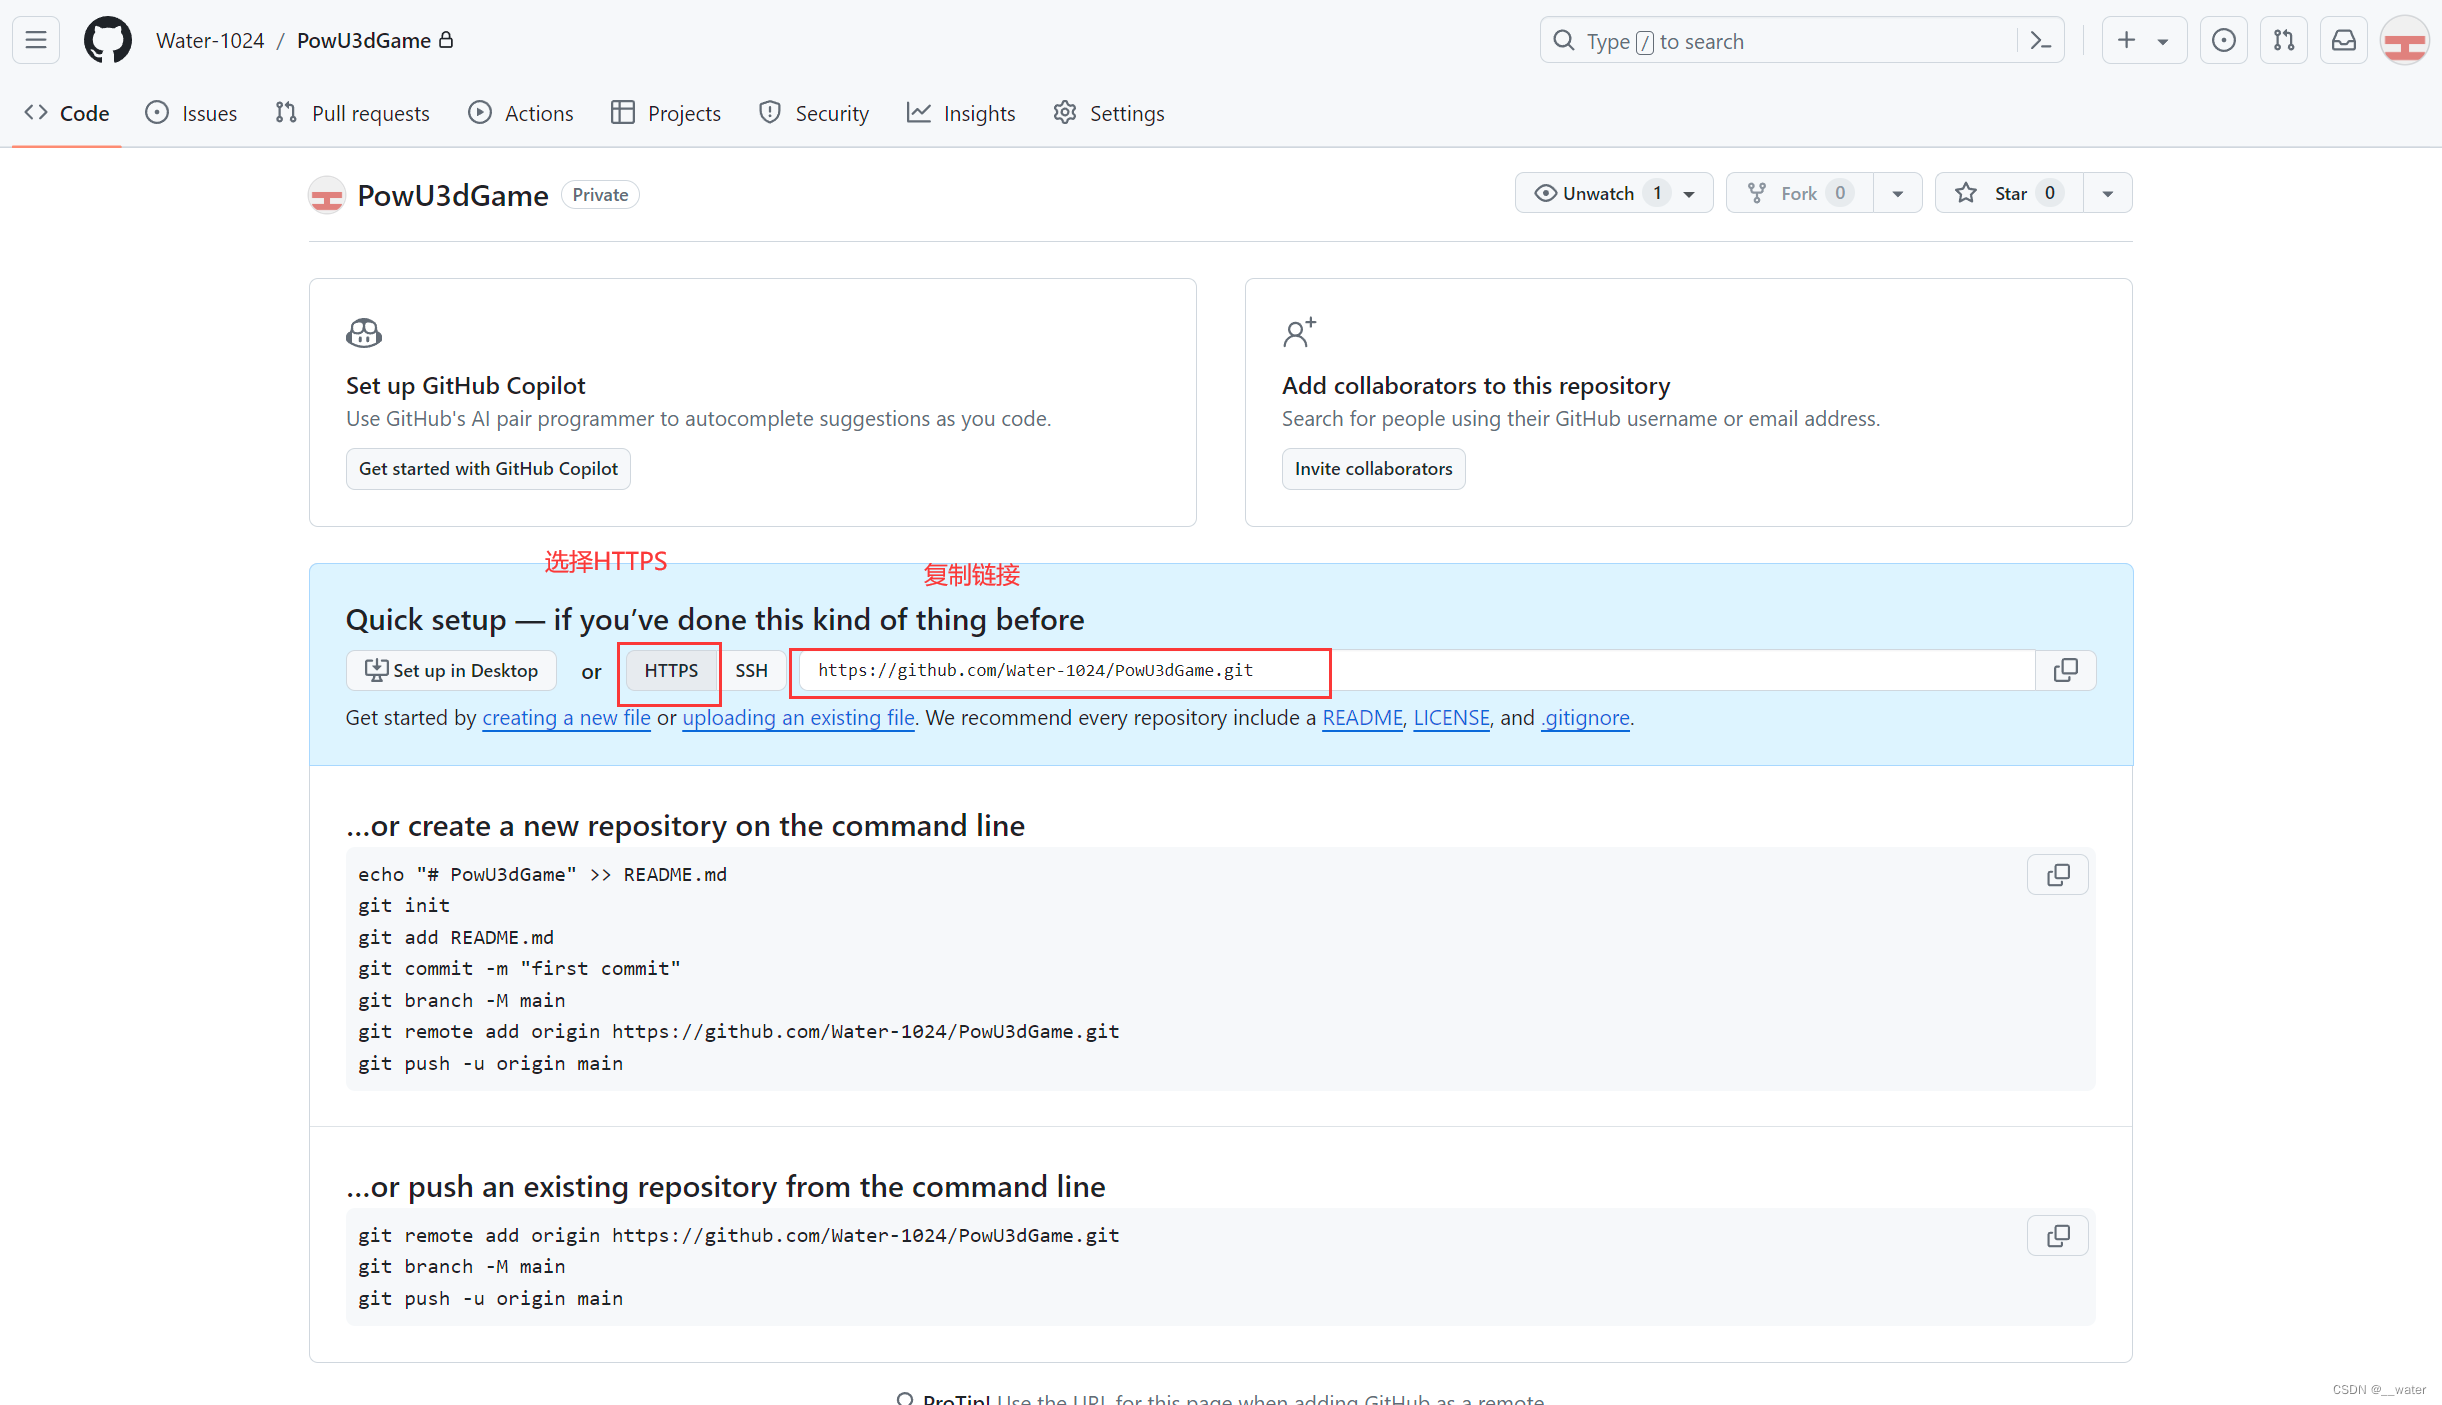Copy the push existing repository commands
The image size is (2442, 1405).
click(x=2057, y=1236)
